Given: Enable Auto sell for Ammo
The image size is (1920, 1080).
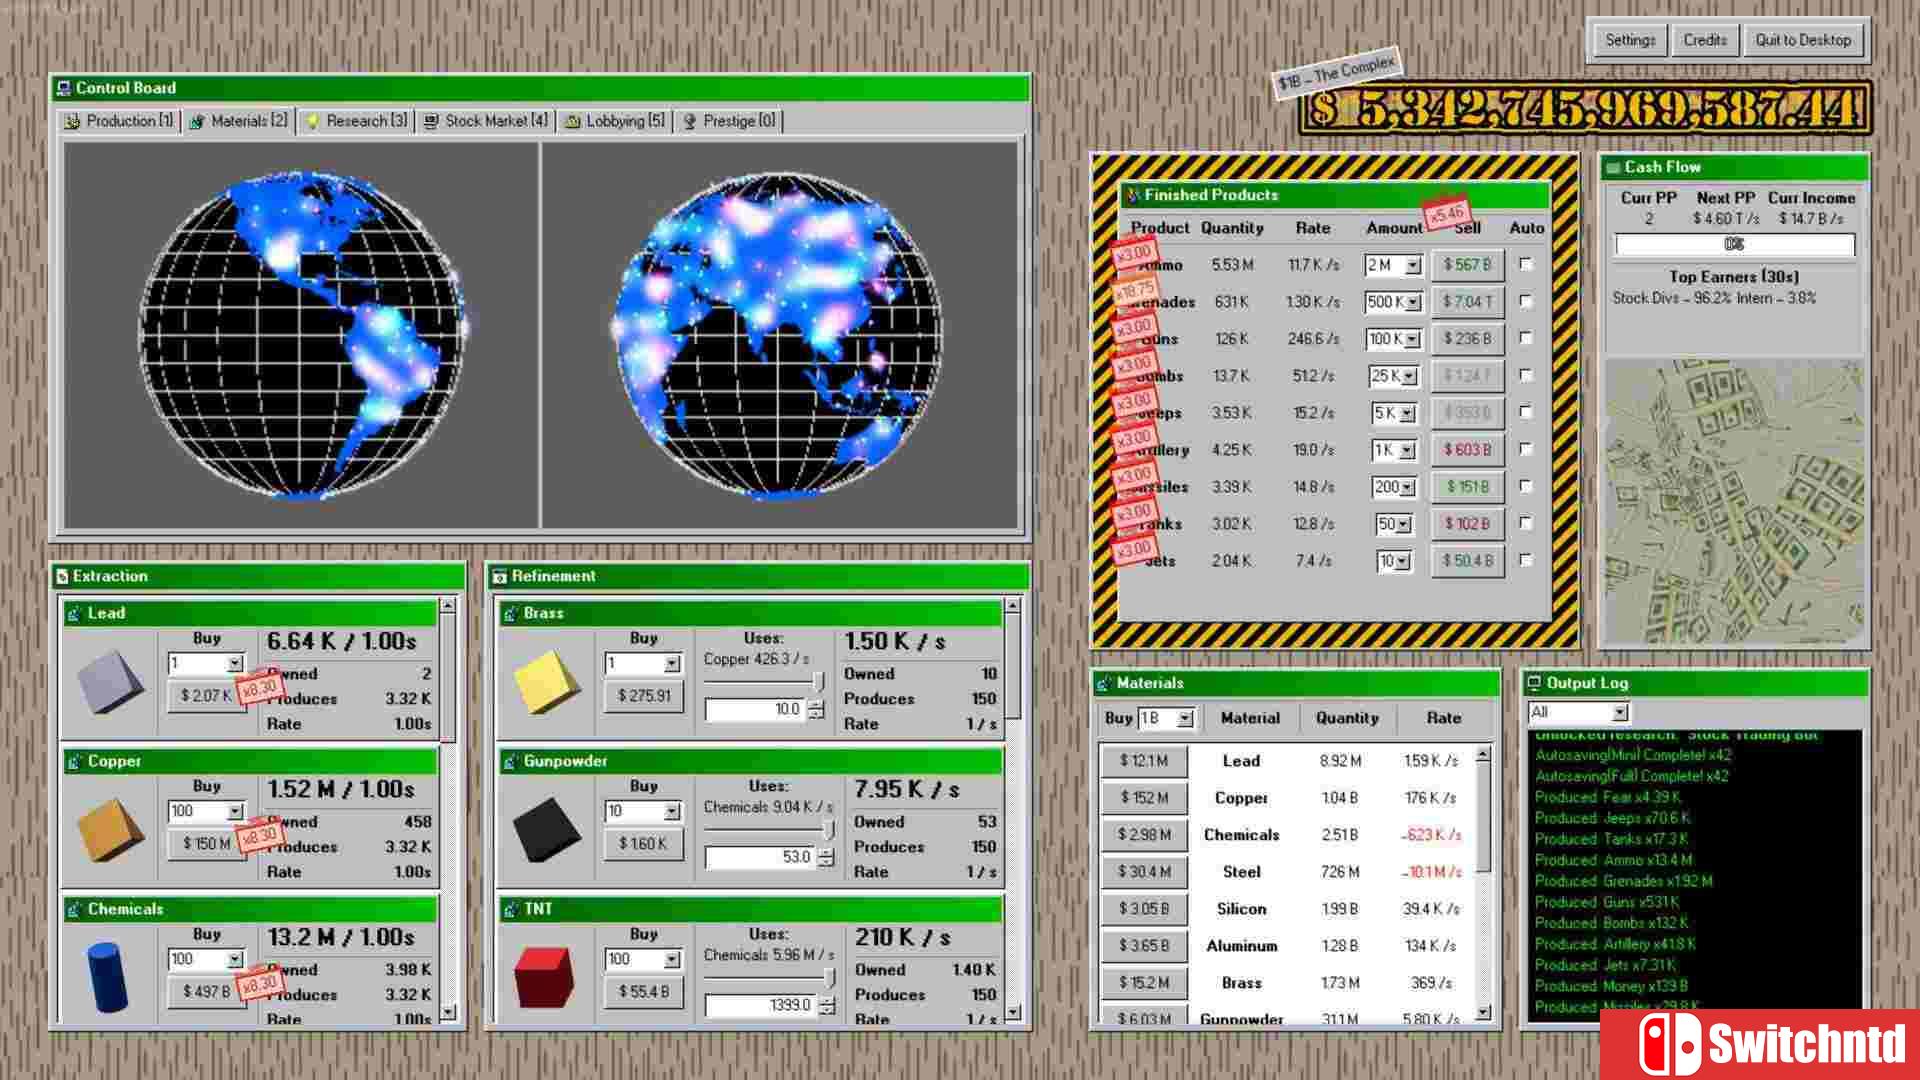Looking at the screenshot, I should 1526,264.
